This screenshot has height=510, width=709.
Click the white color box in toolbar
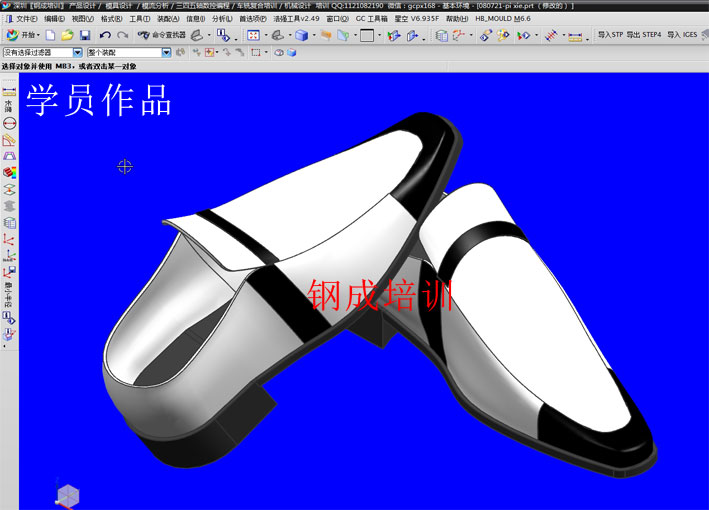pos(367,35)
